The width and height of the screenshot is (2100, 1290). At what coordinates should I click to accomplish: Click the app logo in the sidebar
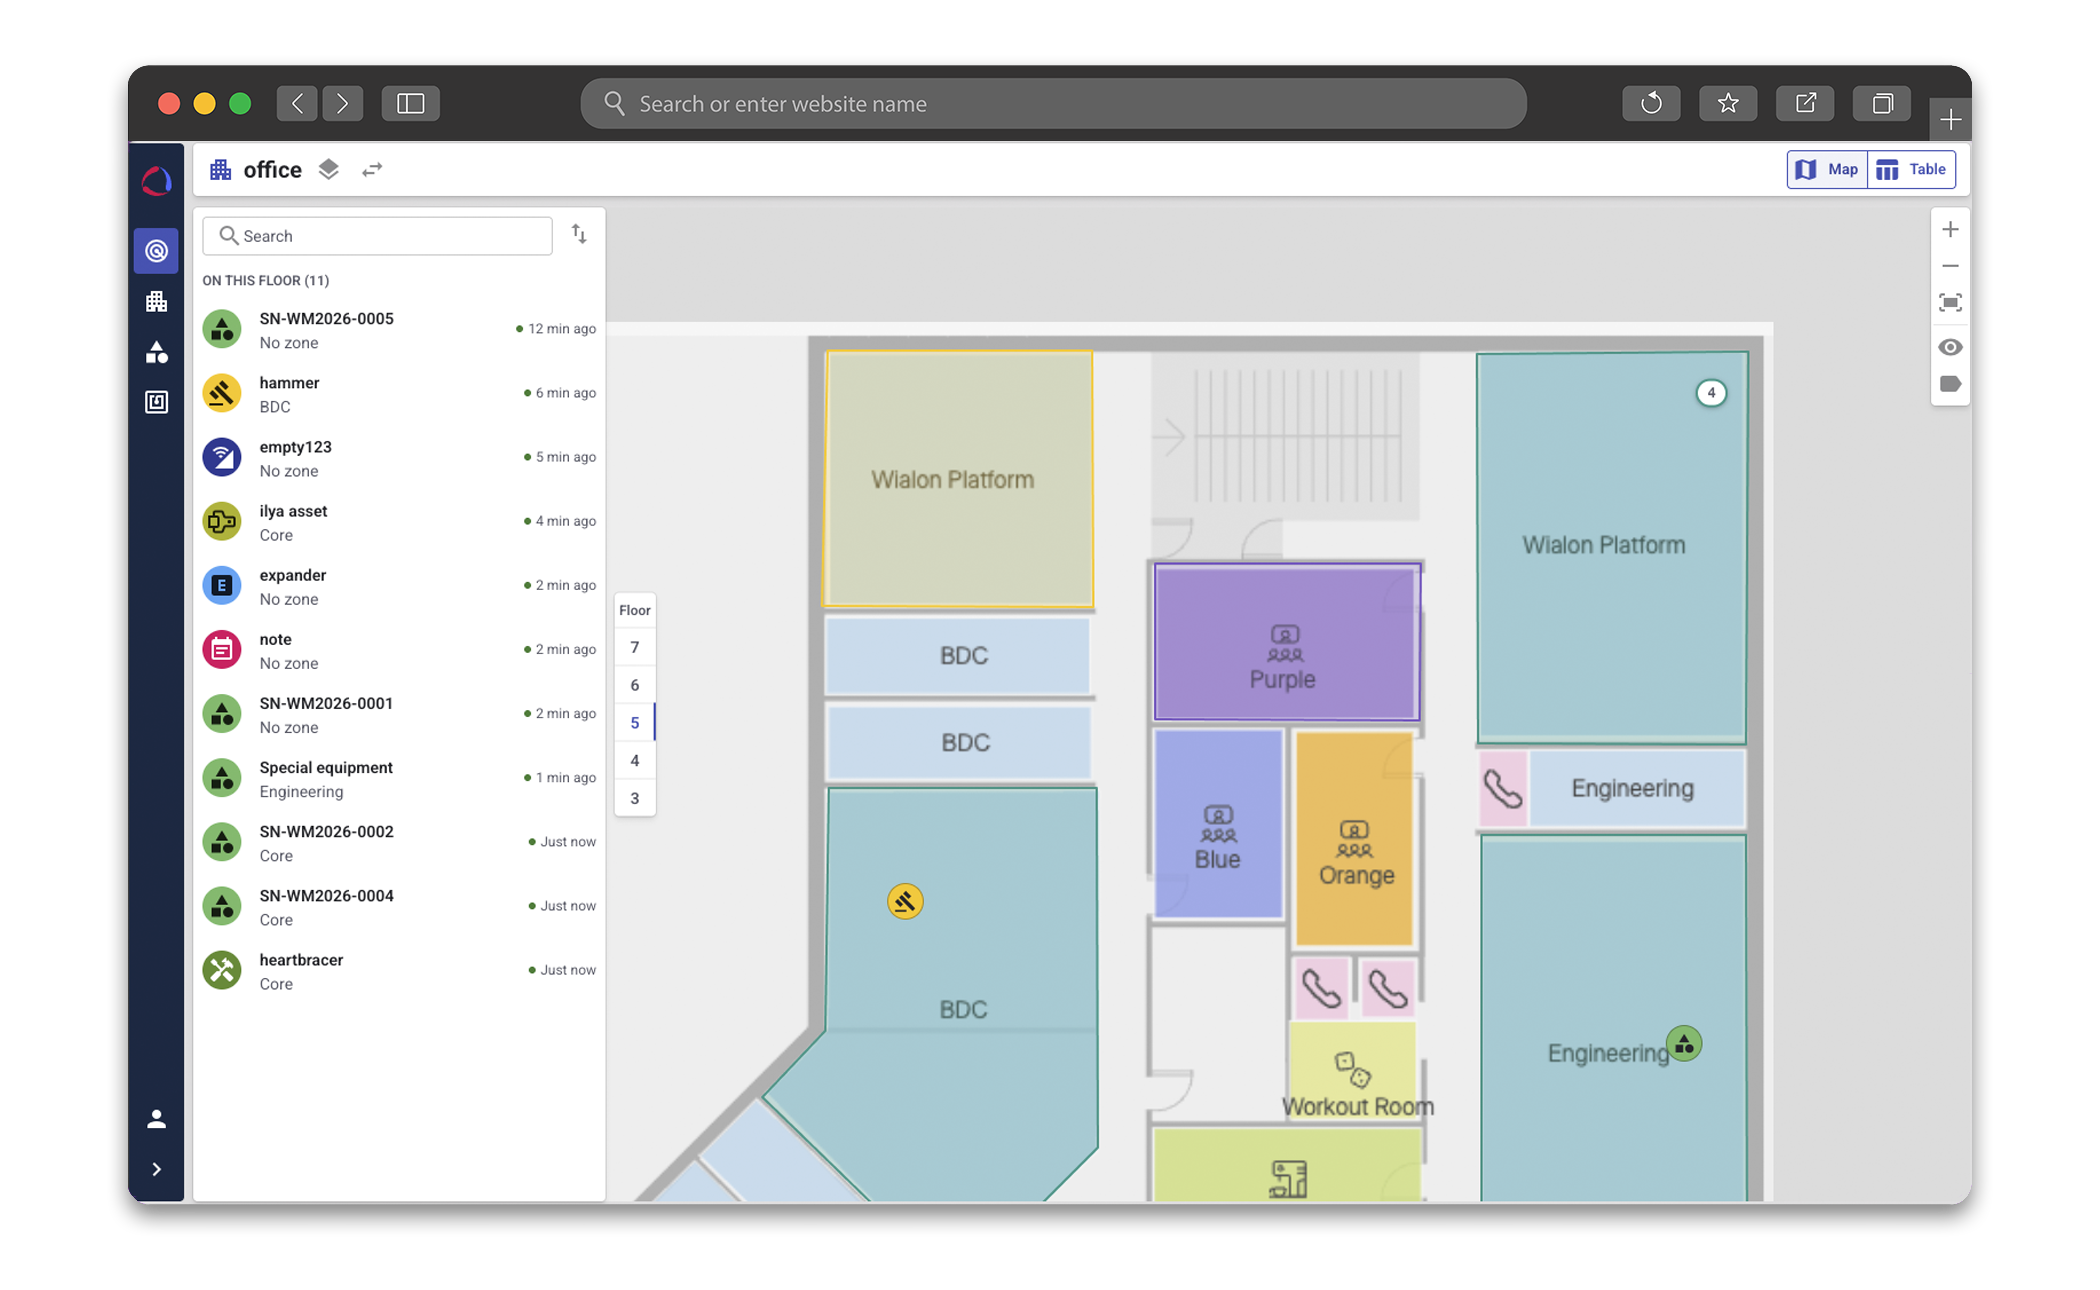[156, 181]
